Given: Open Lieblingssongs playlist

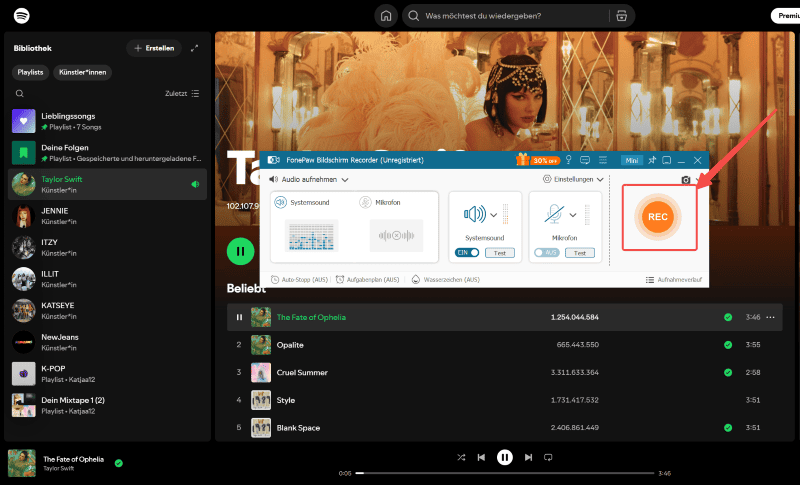Looking at the screenshot, I should point(108,121).
